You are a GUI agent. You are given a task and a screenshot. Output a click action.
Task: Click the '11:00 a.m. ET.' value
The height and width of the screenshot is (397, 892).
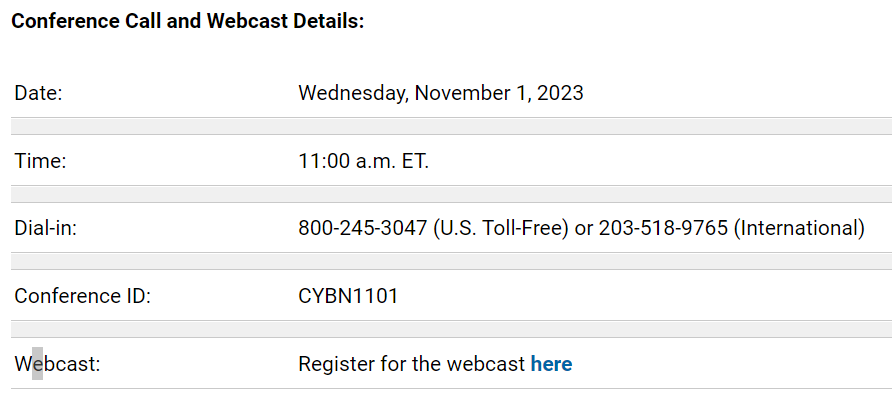tap(364, 161)
